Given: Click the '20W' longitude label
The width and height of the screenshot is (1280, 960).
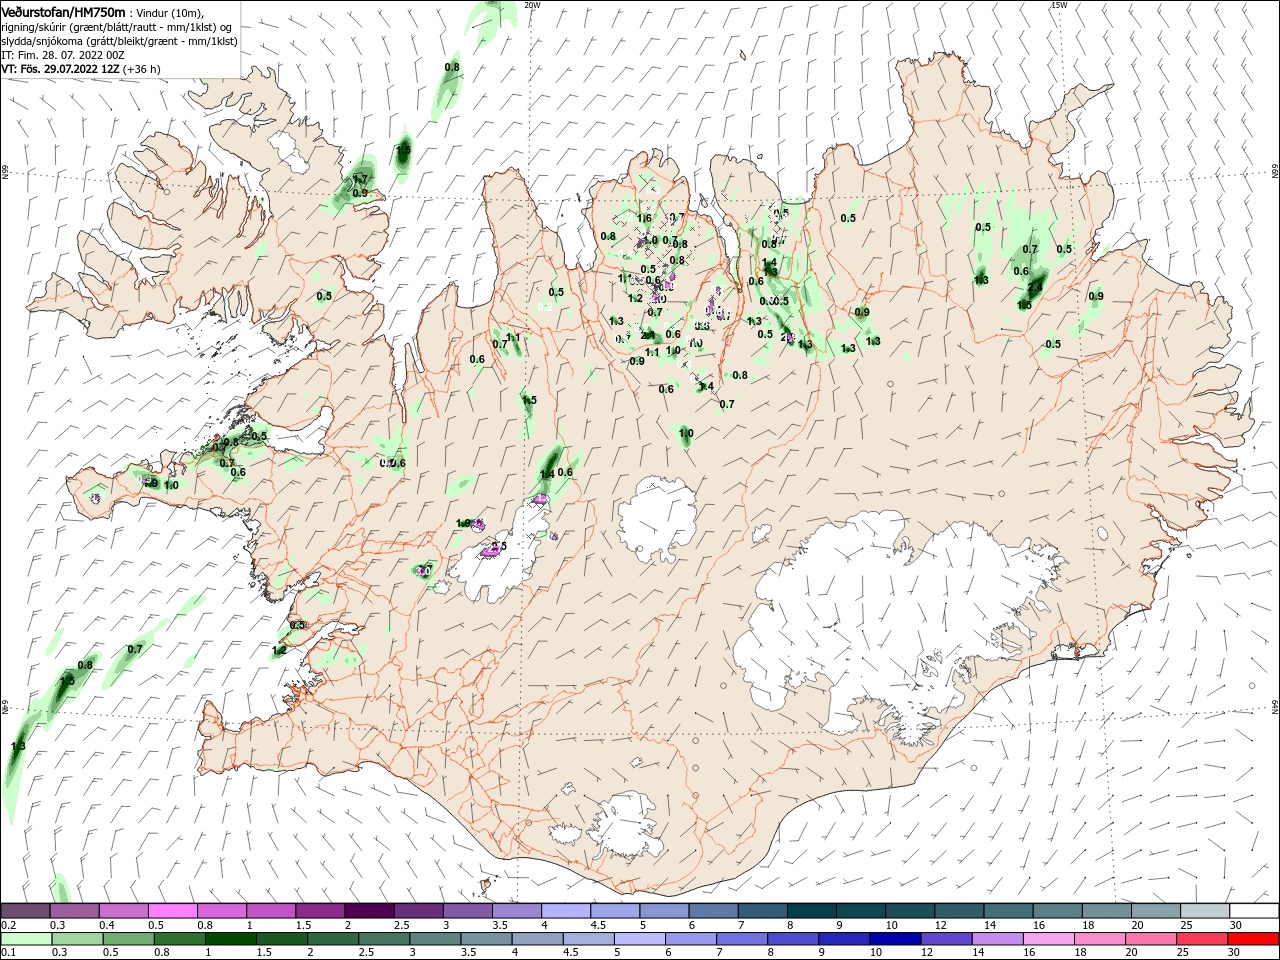Looking at the screenshot, I should point(532,5).
